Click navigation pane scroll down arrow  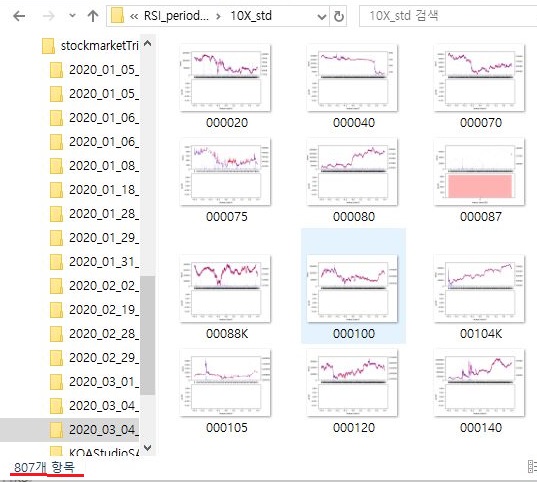tap(148, 447)
